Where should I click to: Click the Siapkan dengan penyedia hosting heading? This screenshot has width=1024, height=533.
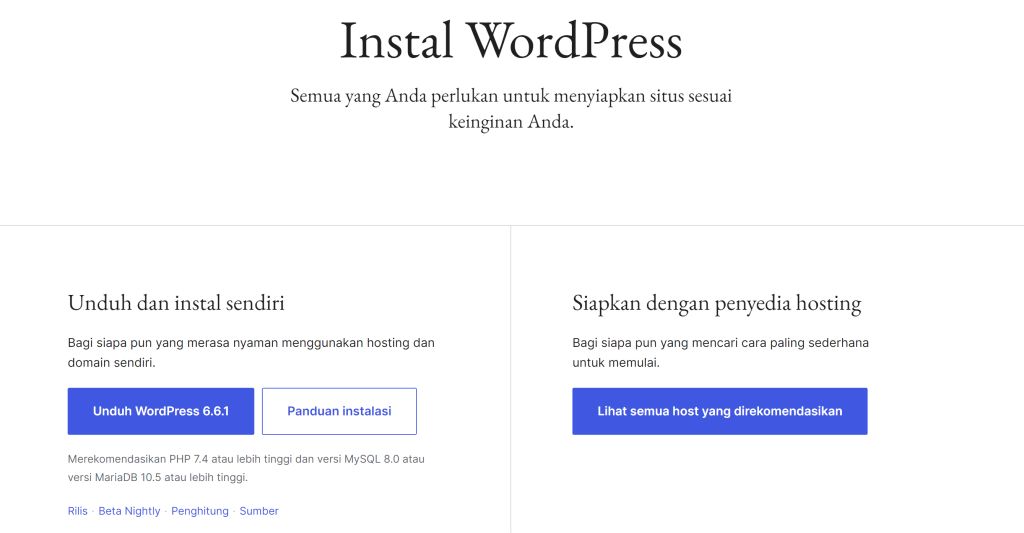pyautogui.click(x=717, y=302)
